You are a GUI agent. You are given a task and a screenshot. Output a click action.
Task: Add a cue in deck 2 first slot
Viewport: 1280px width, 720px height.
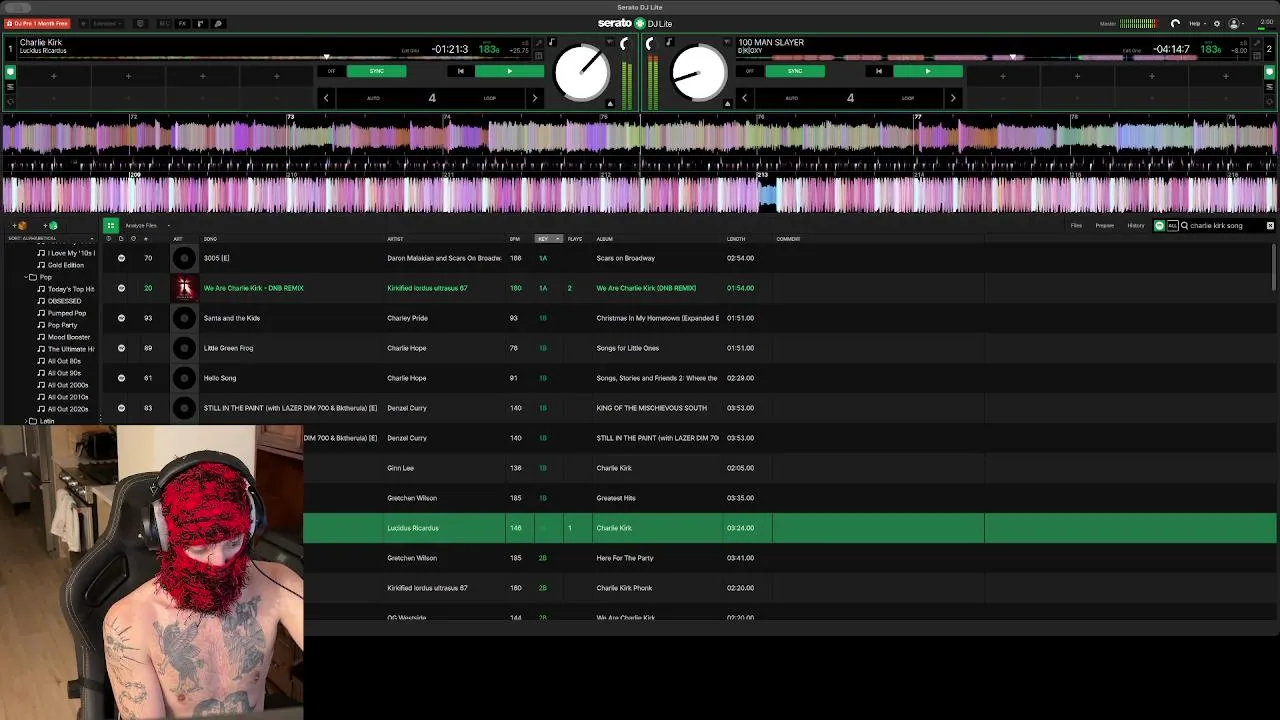click(1003, 76)
